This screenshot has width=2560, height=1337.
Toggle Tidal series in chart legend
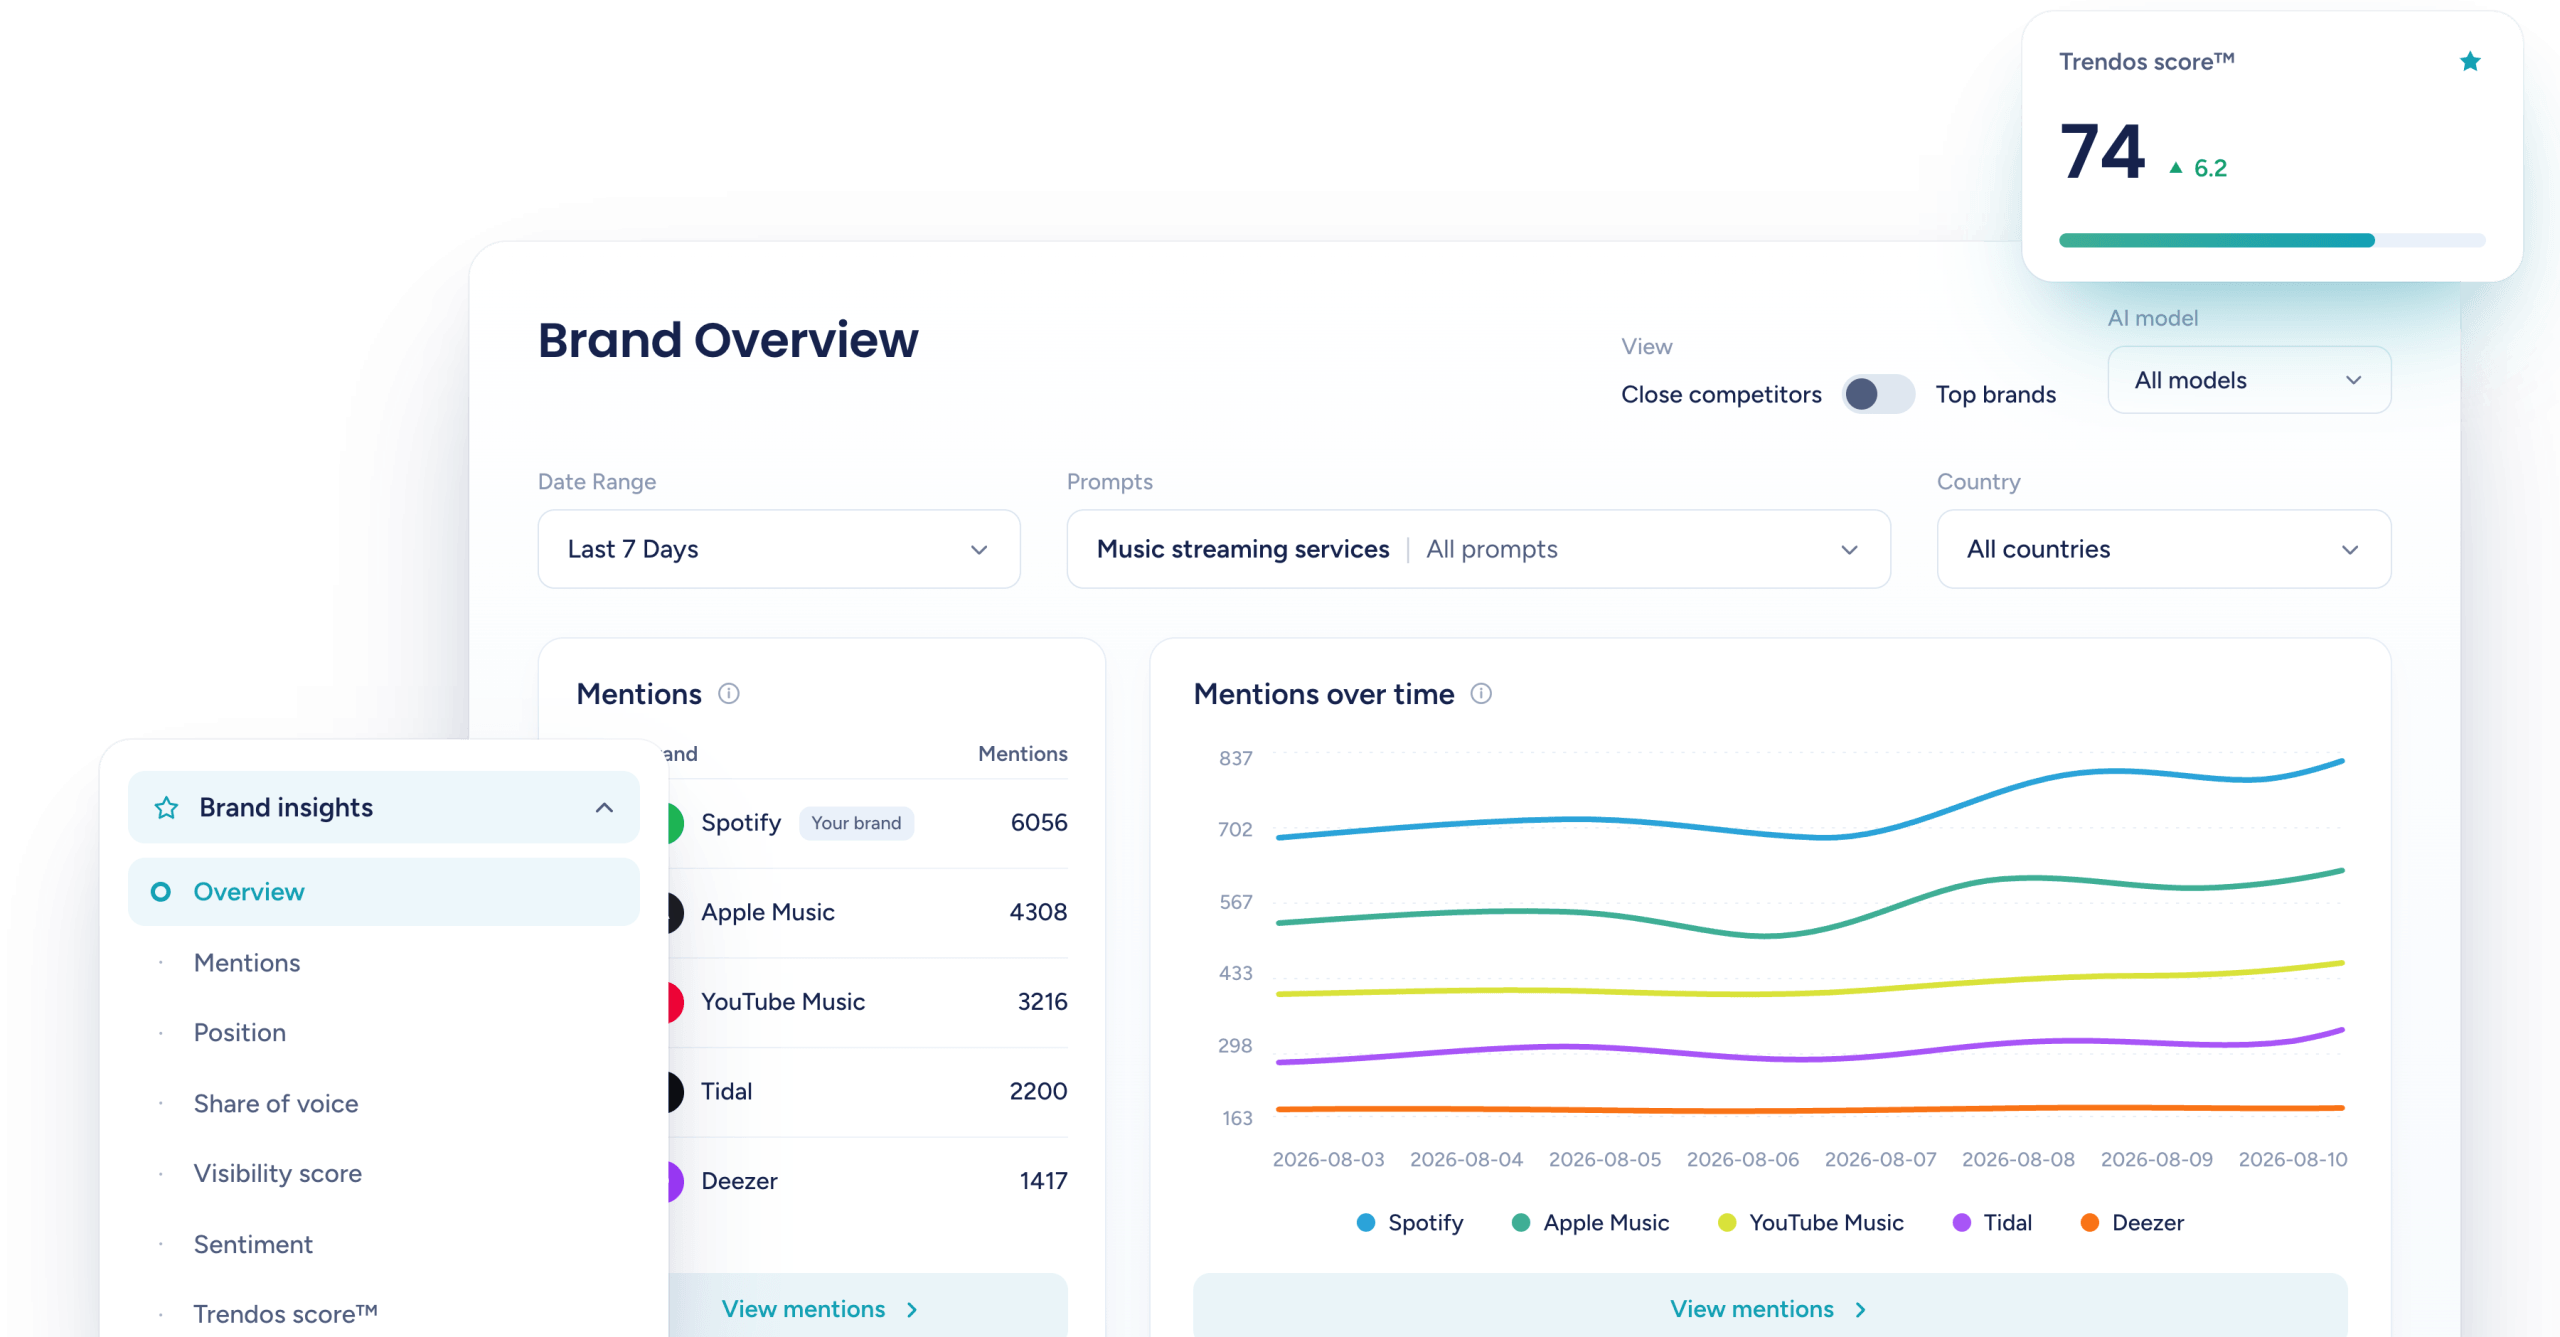pyautogui.click(x=1992, y=1223)
